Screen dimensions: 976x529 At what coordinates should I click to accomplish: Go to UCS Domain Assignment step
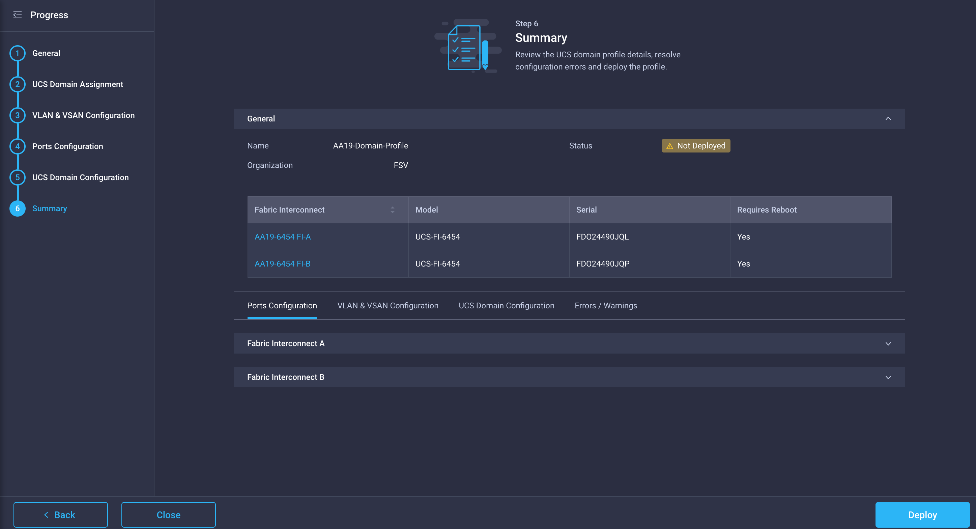pyautogui.click(x=78, y=84)
